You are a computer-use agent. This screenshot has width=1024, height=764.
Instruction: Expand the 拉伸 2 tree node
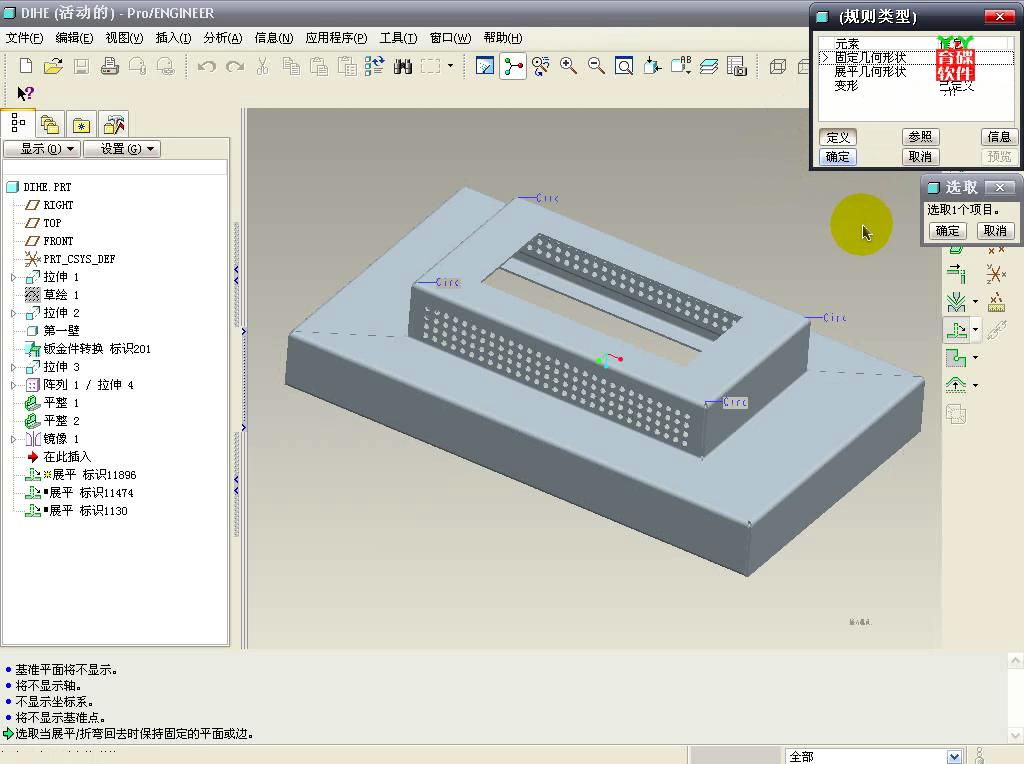[x=14, y=313]
